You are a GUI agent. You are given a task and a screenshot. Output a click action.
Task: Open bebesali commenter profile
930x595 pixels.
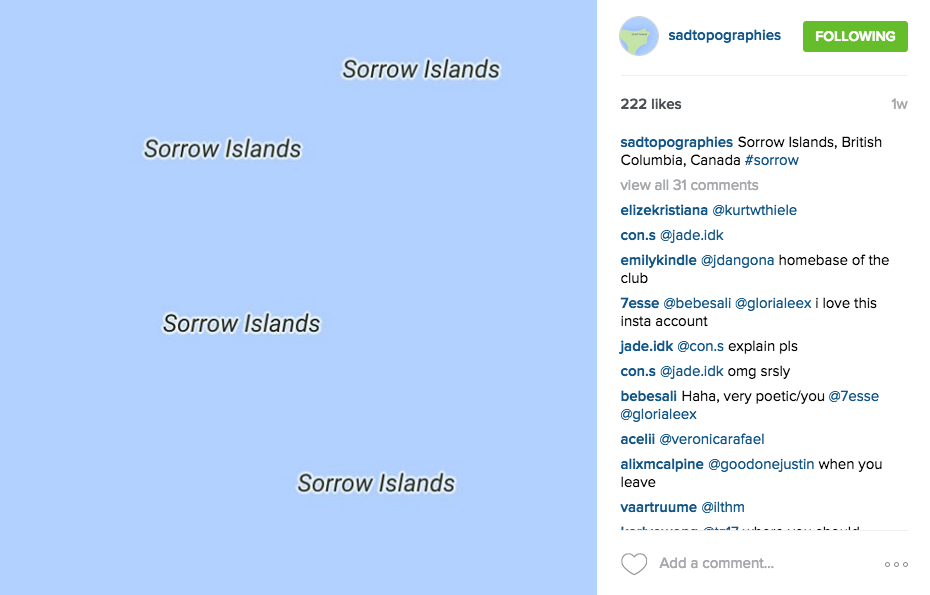648,396
